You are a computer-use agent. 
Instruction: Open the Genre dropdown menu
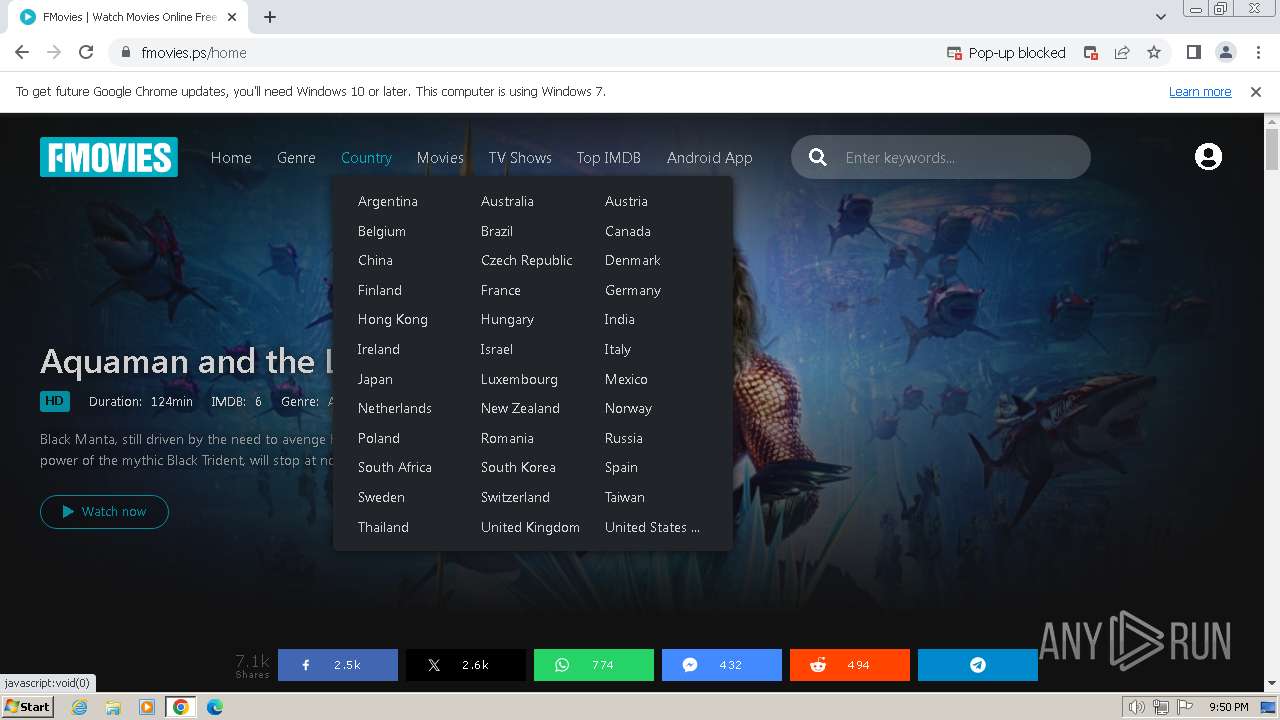click(x=296, y=158)
